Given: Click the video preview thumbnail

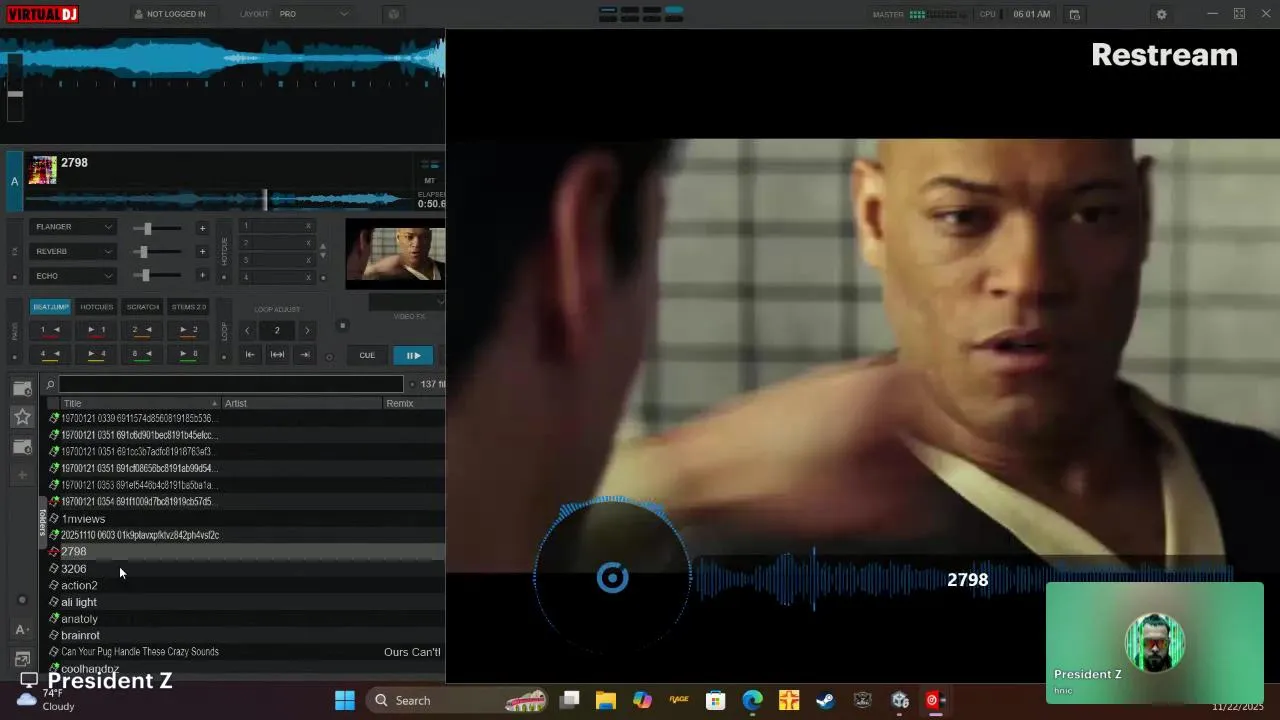Looking at the screenshot, I should [395, 254].
